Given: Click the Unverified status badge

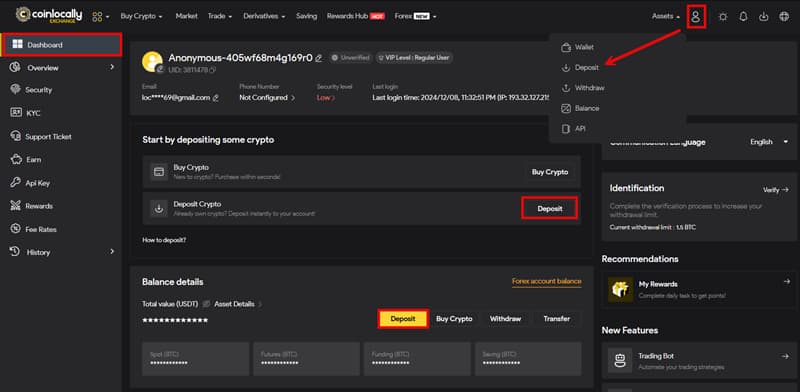Looking at the screenshot, I should pos(350,58).
